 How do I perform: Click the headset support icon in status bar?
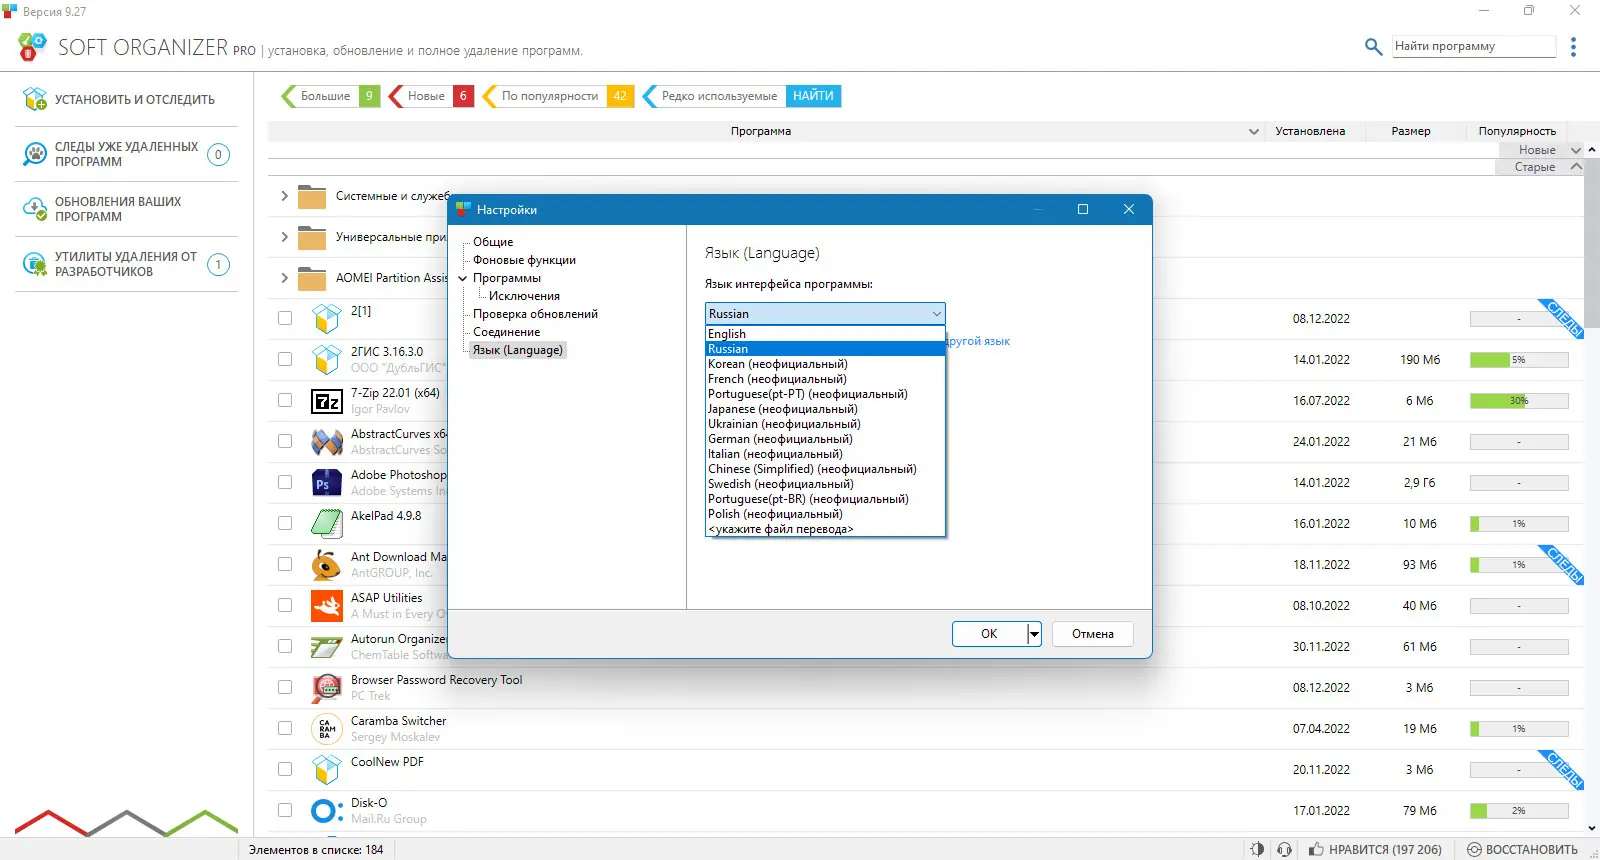click(1285, 849)
